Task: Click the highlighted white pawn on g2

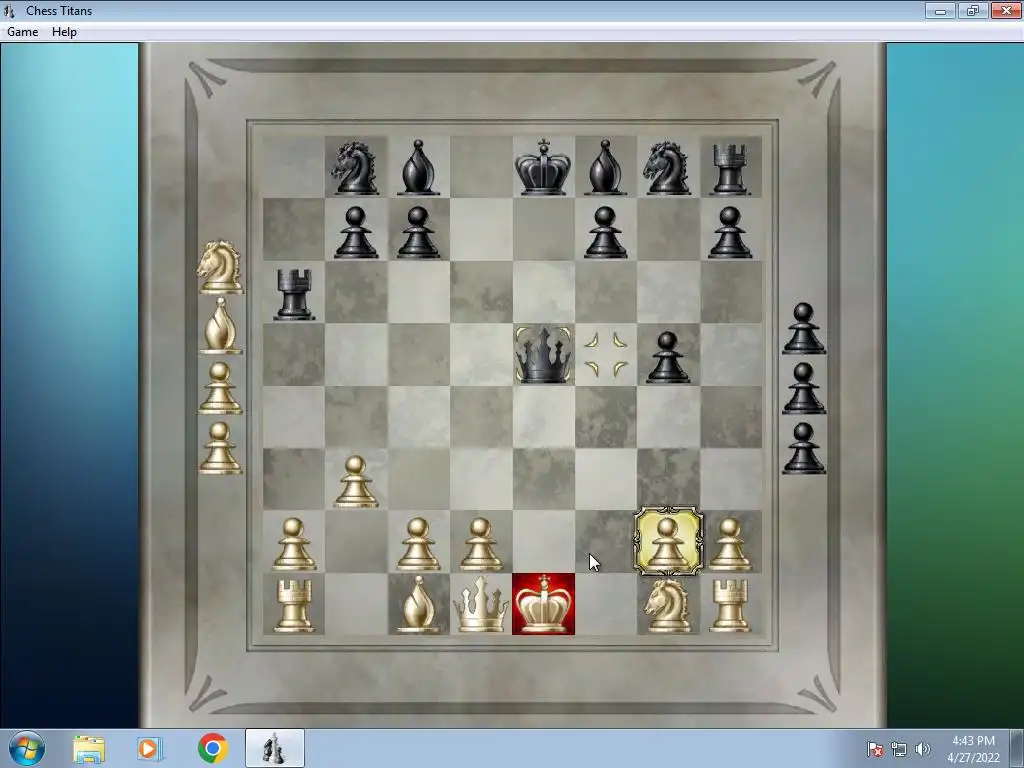Action: (x=668, y=542)
